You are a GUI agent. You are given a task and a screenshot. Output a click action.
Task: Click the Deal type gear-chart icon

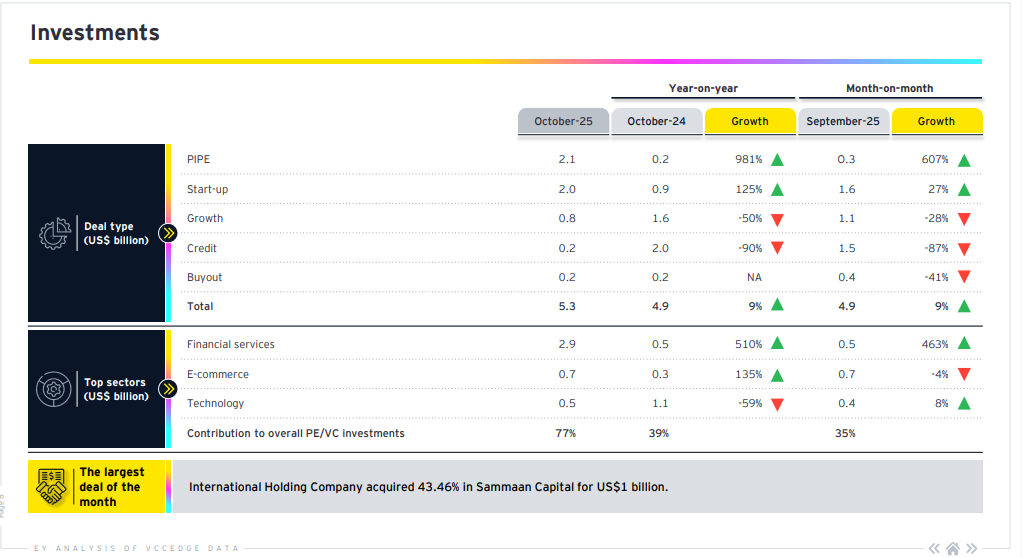(x=55, y=233)
